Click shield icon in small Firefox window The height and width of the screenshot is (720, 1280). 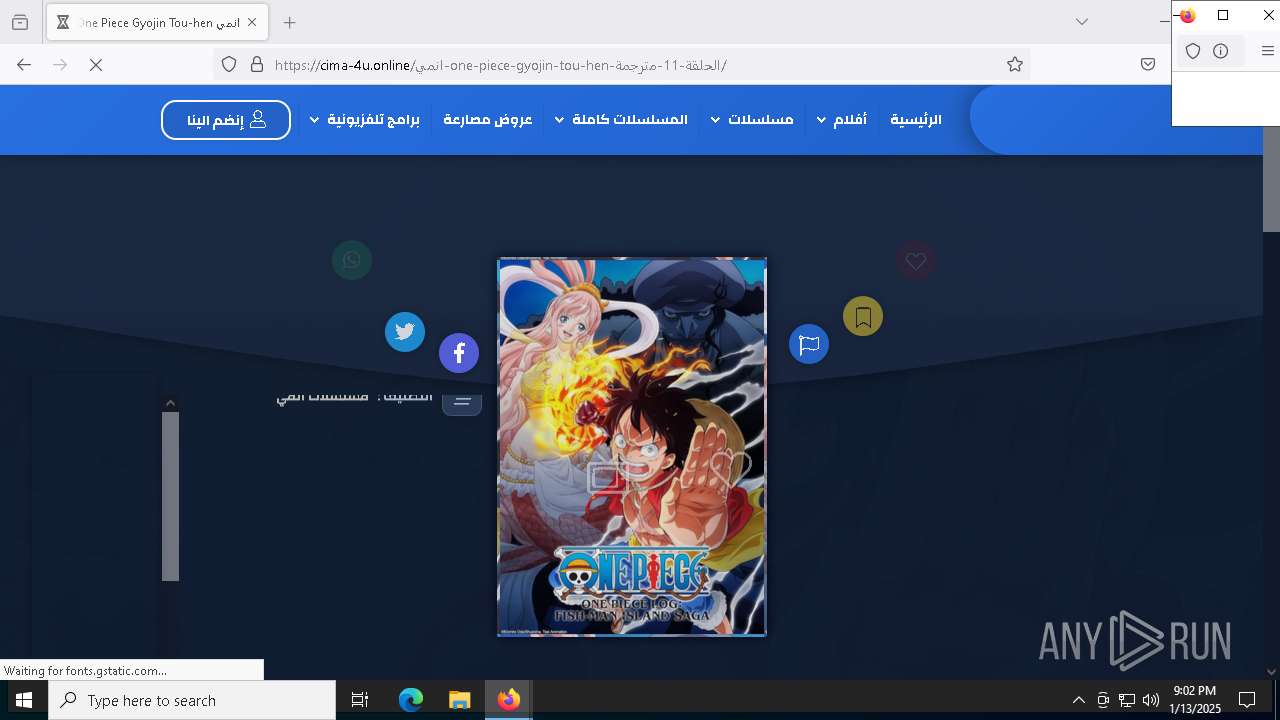1193,51
